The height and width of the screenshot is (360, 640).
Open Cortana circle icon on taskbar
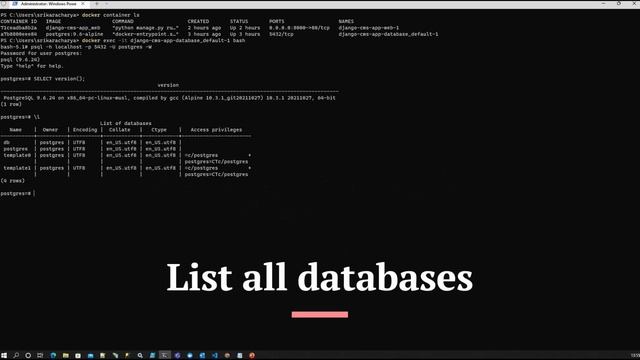pos(28,356)
